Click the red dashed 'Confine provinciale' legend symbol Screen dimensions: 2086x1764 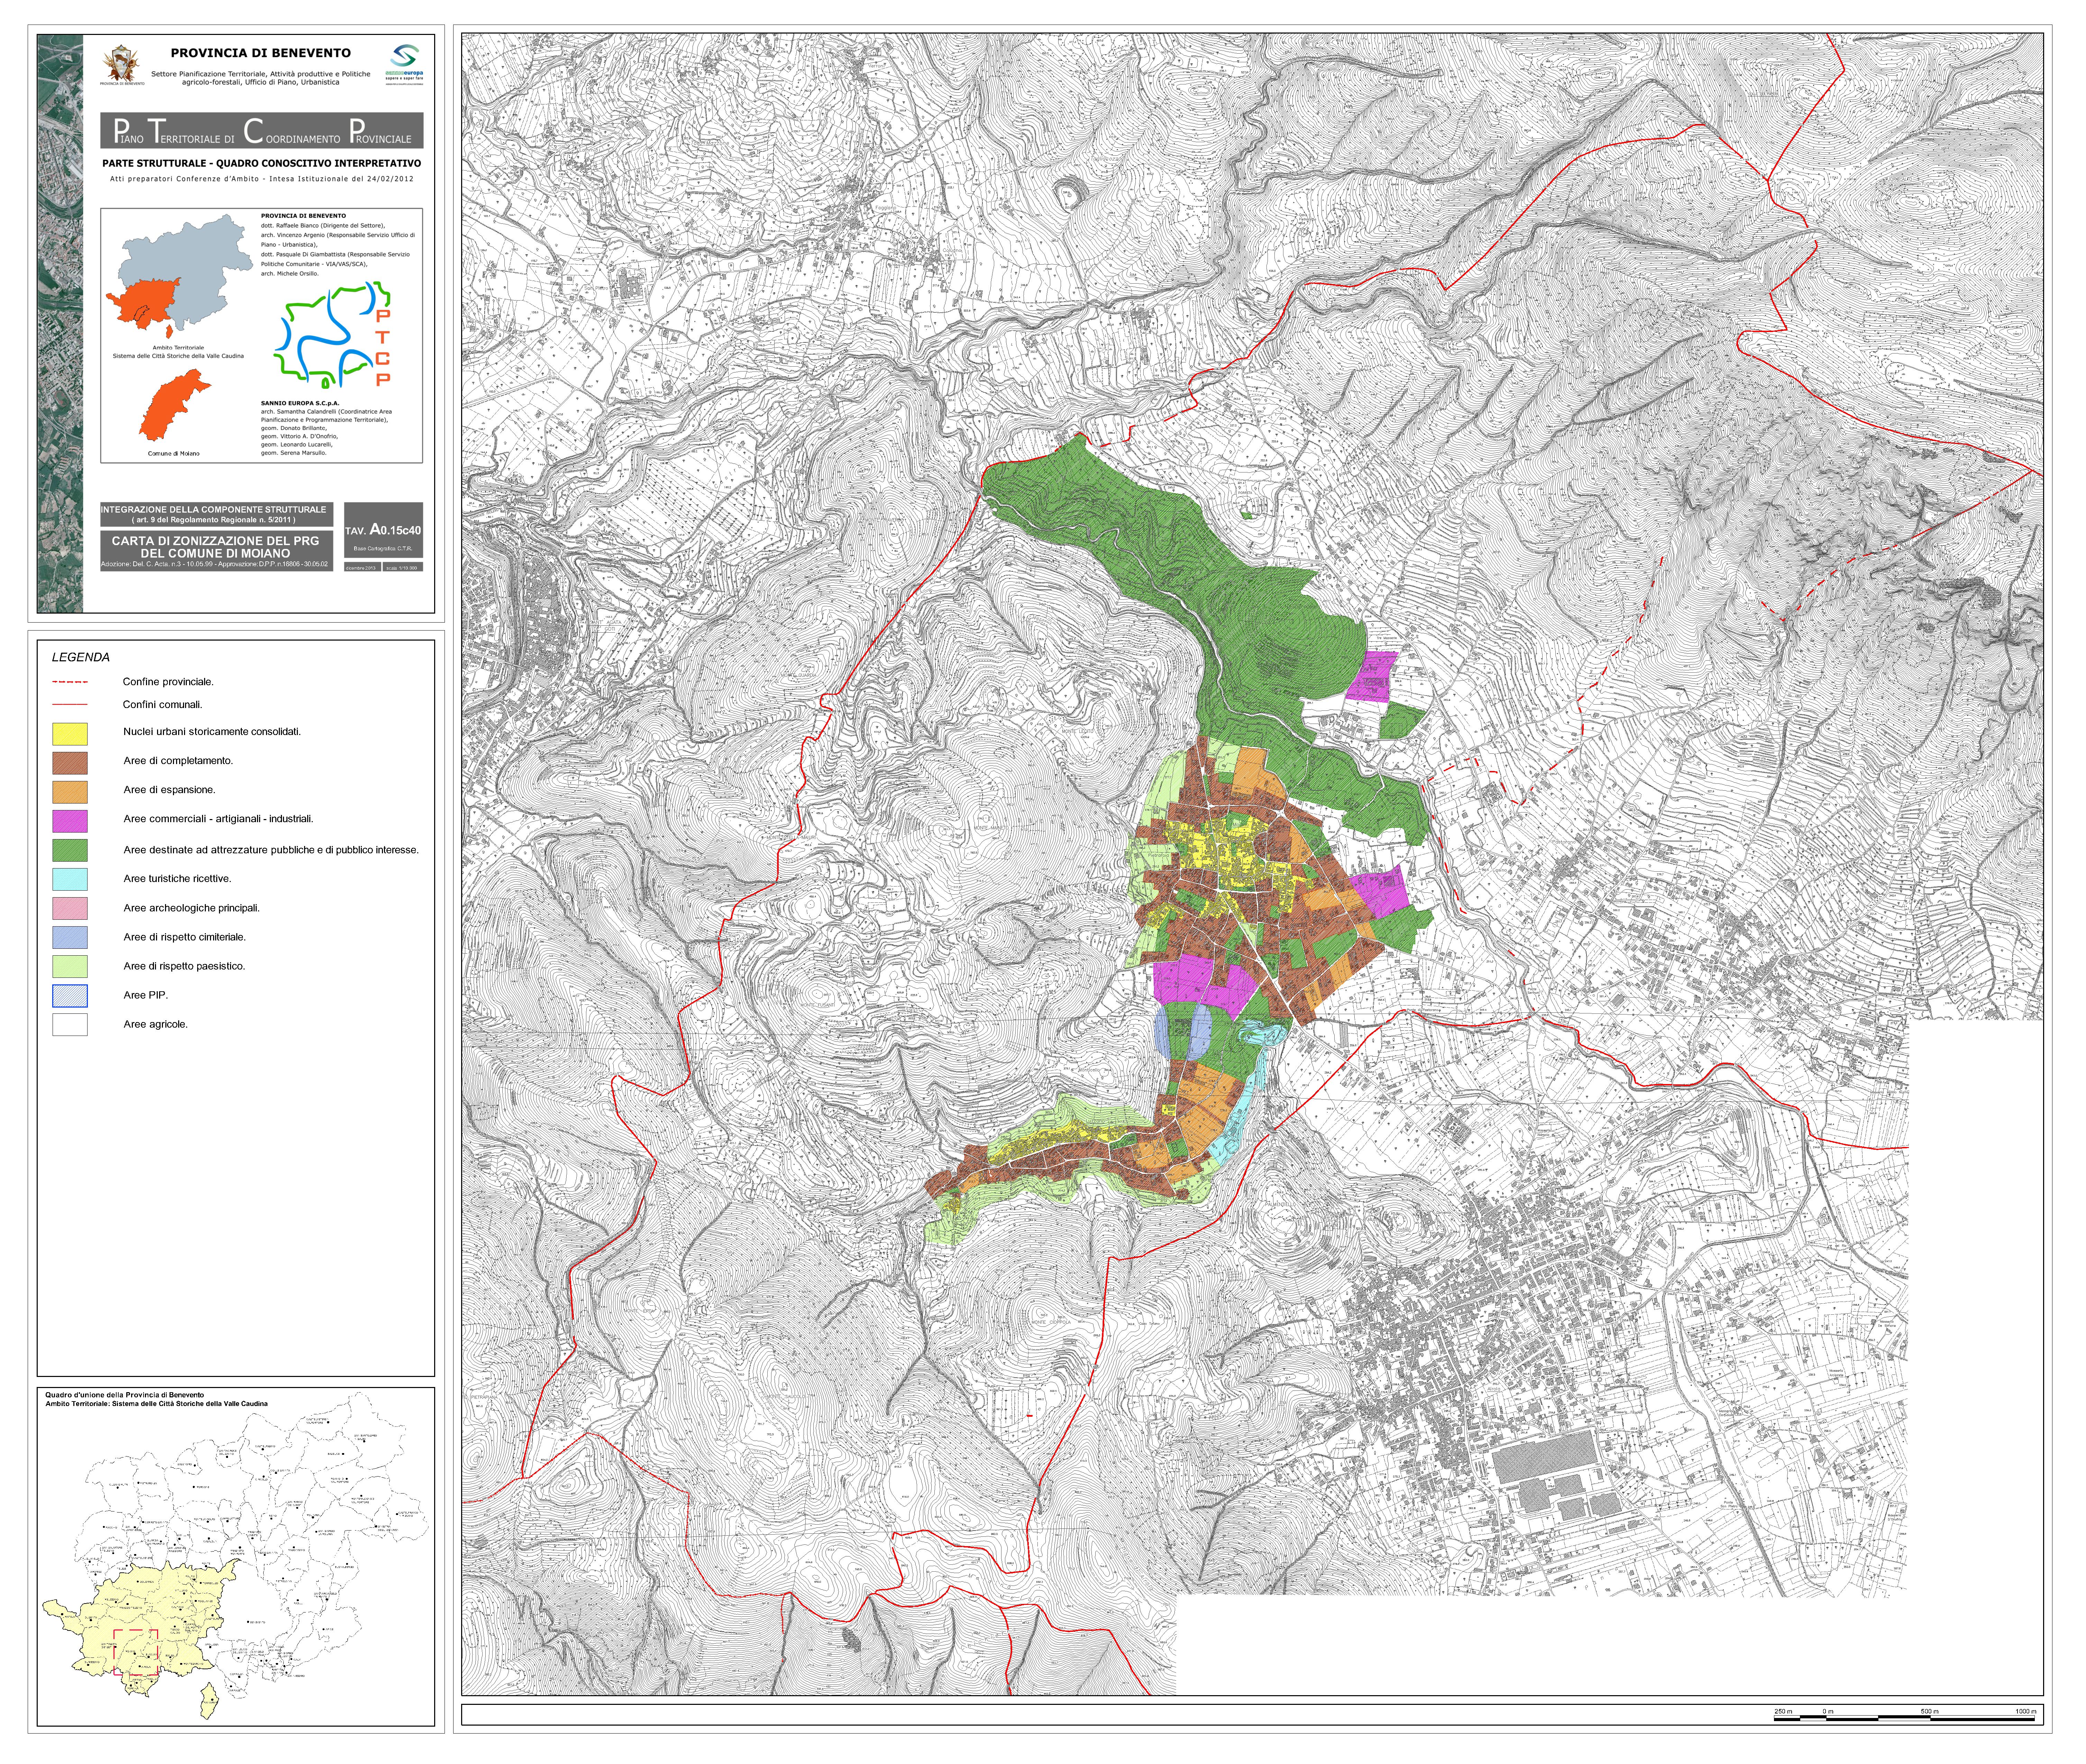70,682
